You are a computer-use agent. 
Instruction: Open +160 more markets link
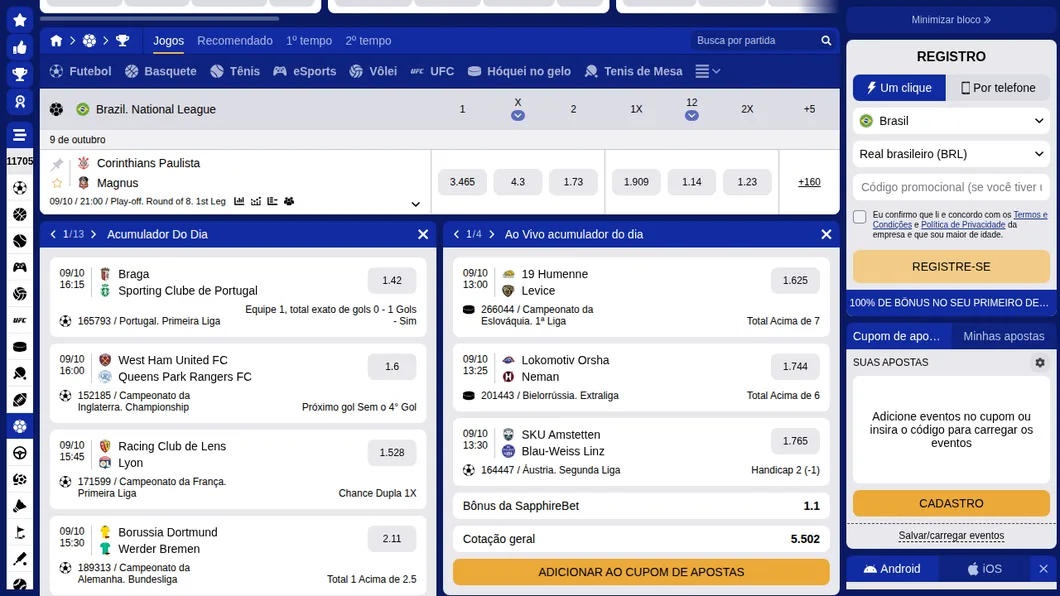tap(809, 182)
